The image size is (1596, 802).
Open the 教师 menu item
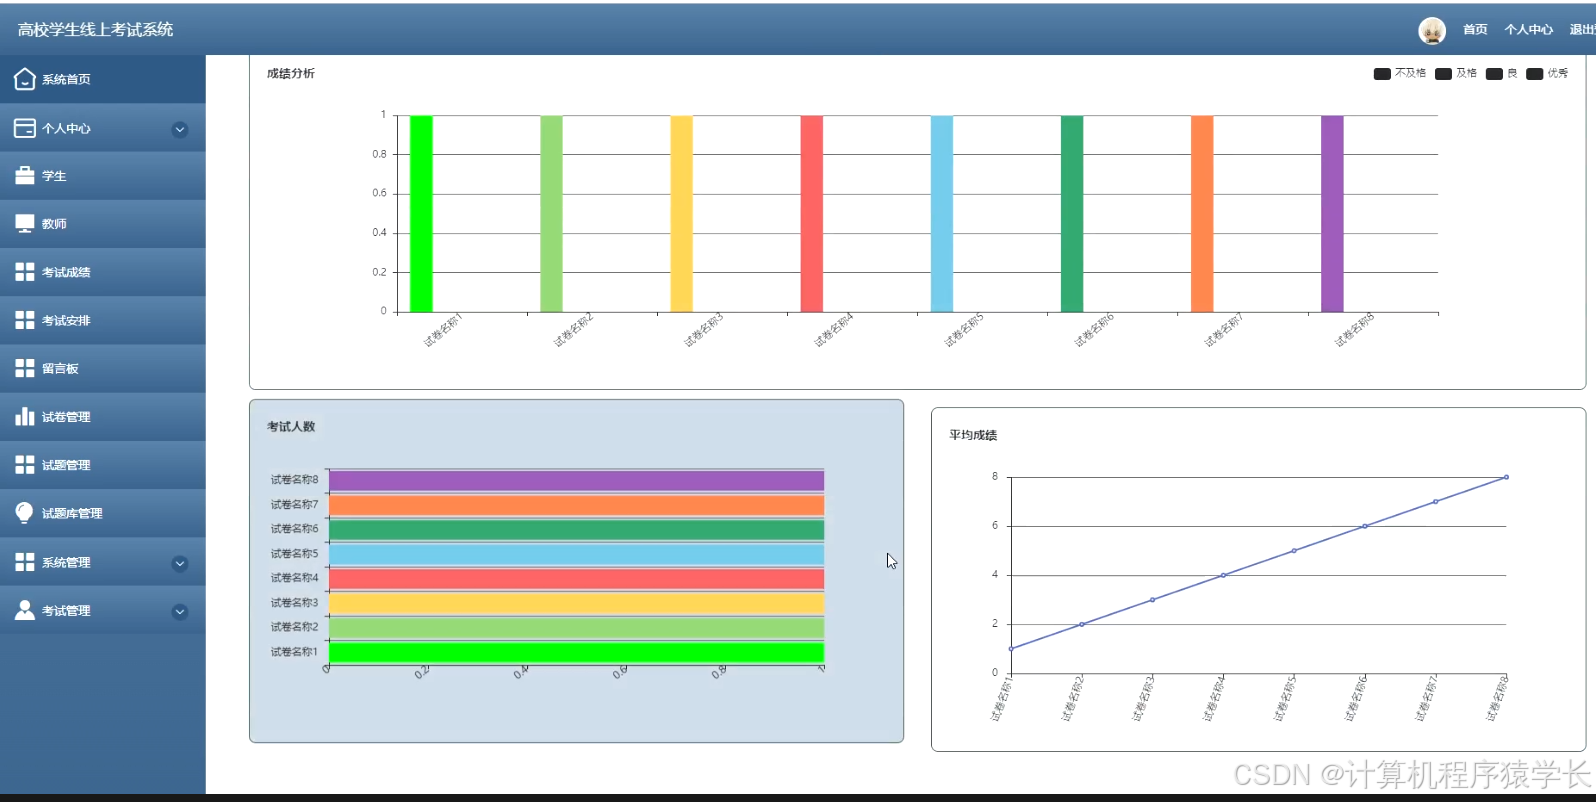(x=103, y=224)
